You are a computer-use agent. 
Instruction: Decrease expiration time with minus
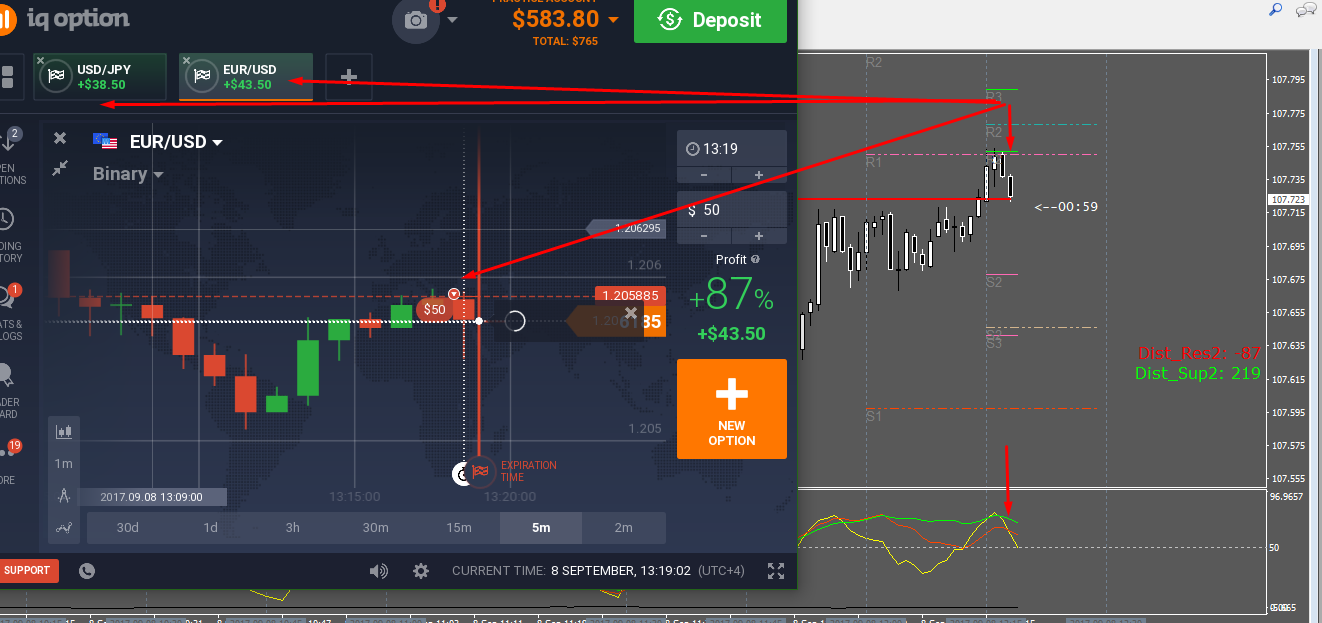pos(704,175)
